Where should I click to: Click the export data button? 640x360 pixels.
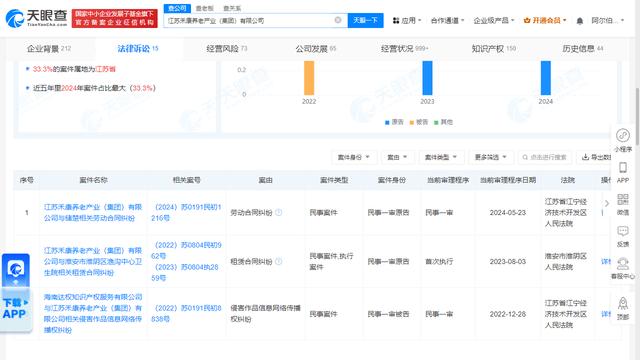coord(596,157)
